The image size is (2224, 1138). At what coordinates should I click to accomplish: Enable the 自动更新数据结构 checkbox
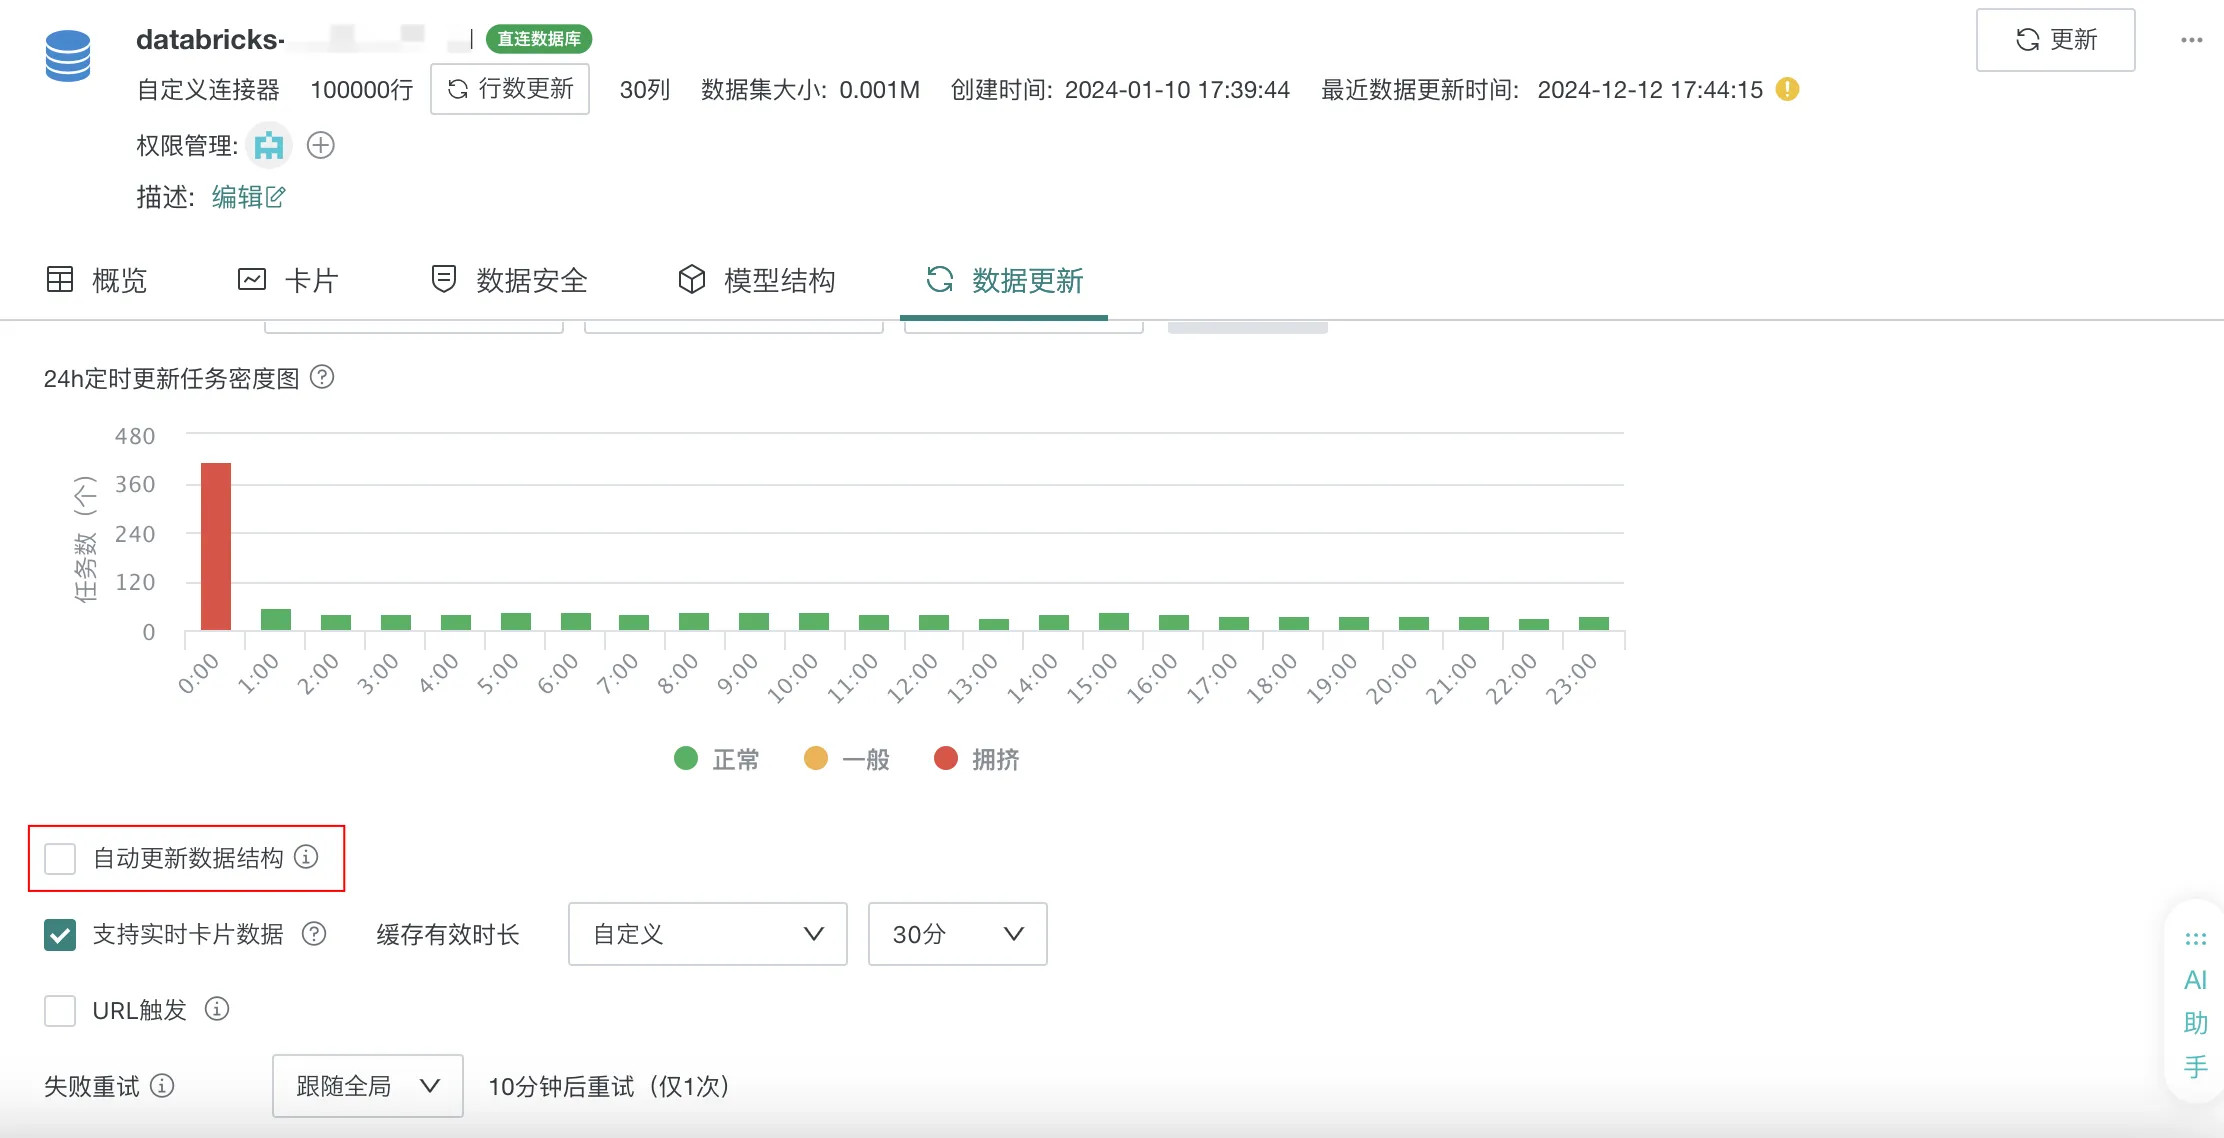[x=60, y=858]
